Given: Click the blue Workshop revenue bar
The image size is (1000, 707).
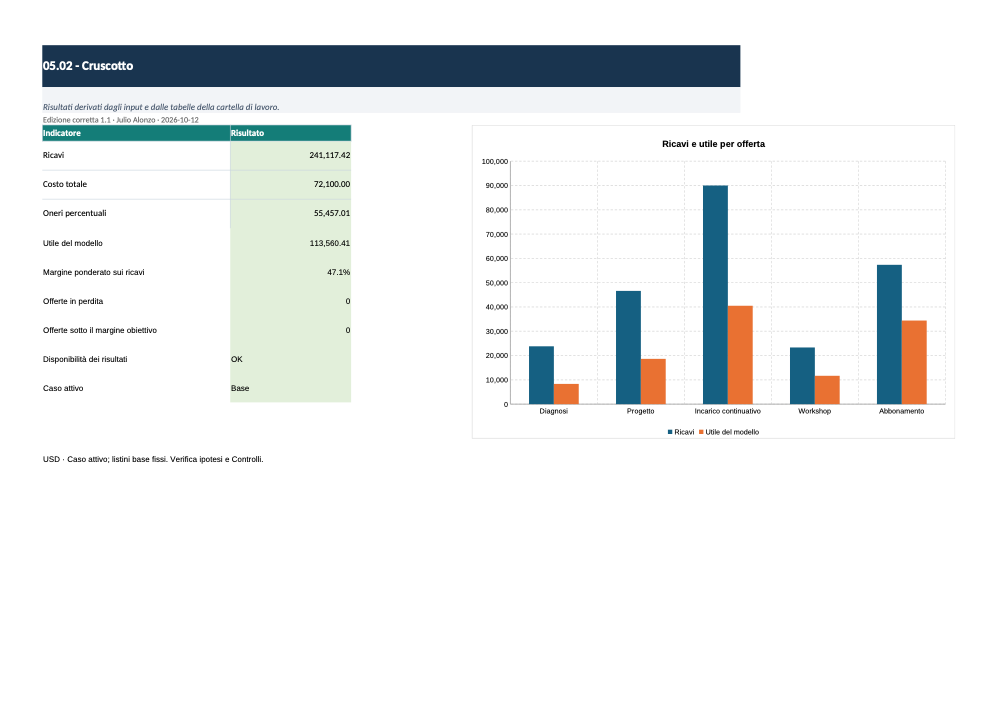Looking at the screenshot, I should (802, 375).
